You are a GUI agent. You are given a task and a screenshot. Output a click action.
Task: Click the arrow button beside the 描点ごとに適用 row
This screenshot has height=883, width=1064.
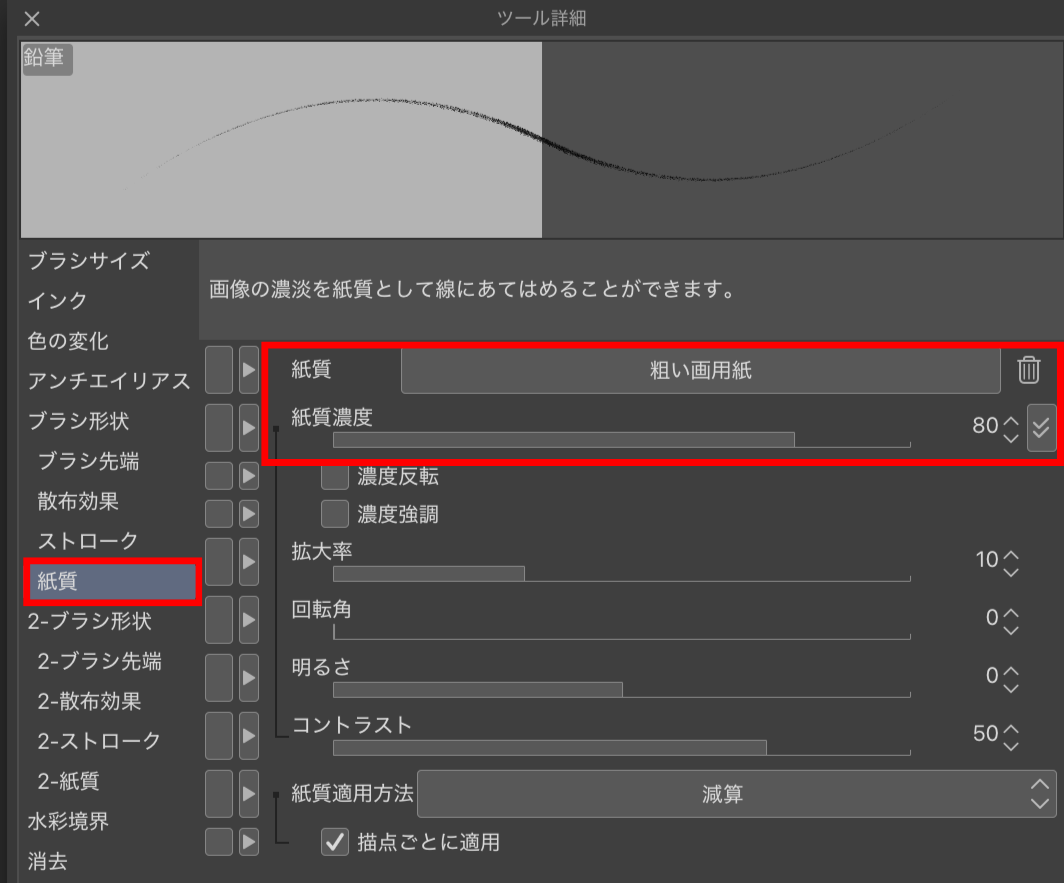tap(248, 842)
